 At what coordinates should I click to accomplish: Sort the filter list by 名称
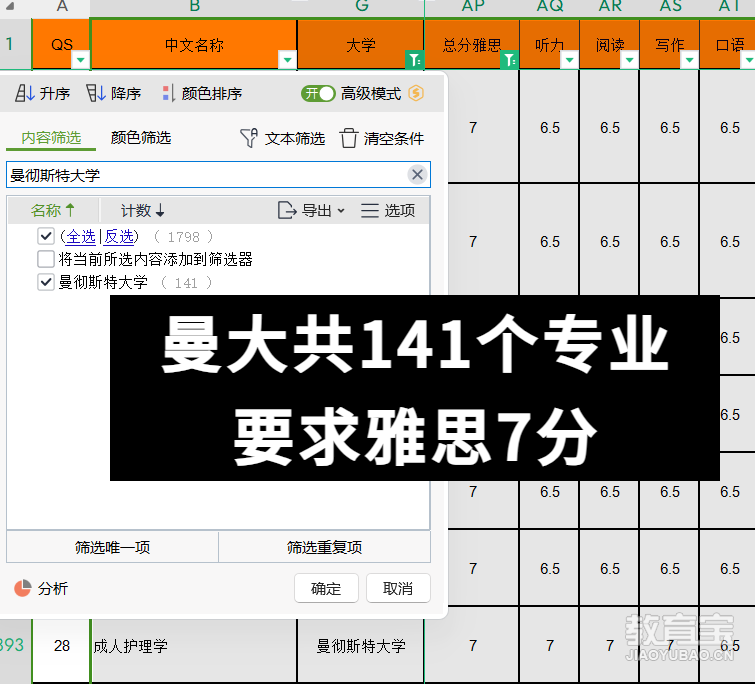pos(52,210)
